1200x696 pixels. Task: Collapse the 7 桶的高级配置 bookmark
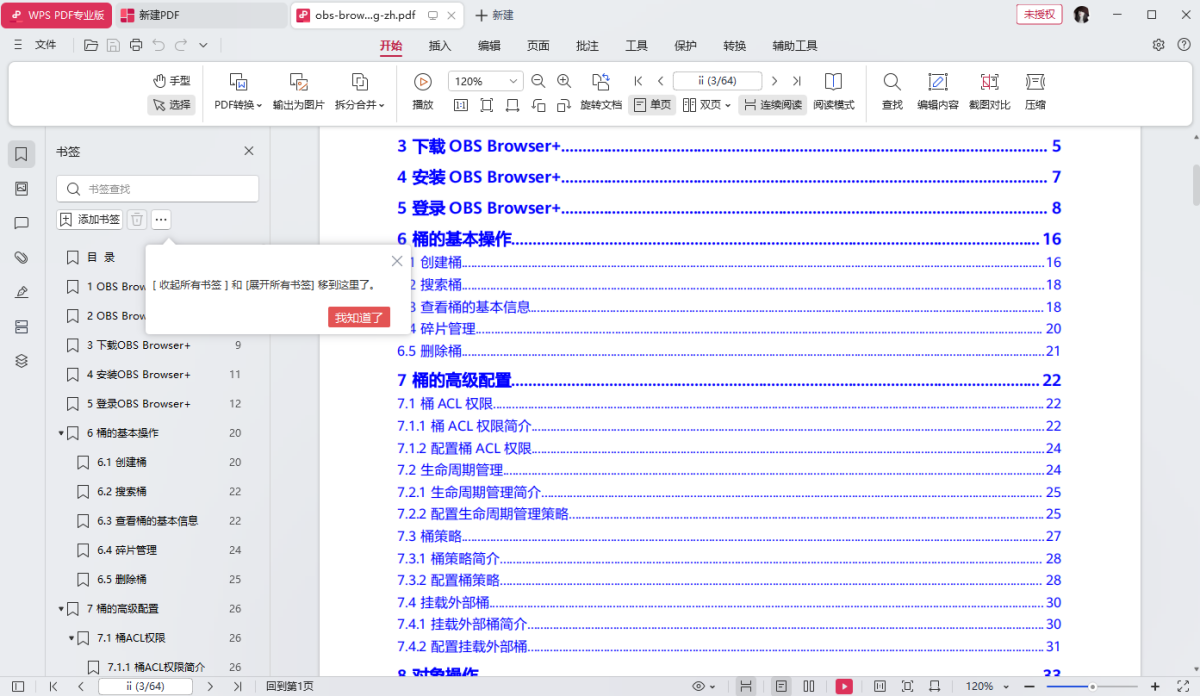coord(60,609)
